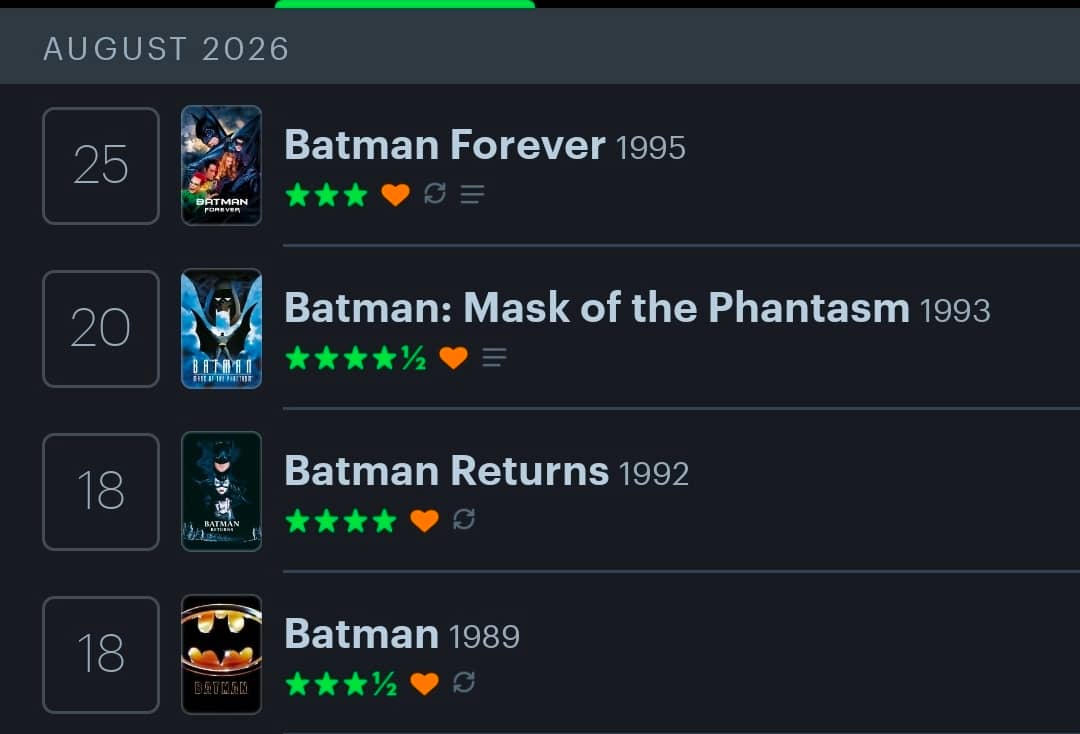Open the review icon for Batman Forever

pos(472,194)
